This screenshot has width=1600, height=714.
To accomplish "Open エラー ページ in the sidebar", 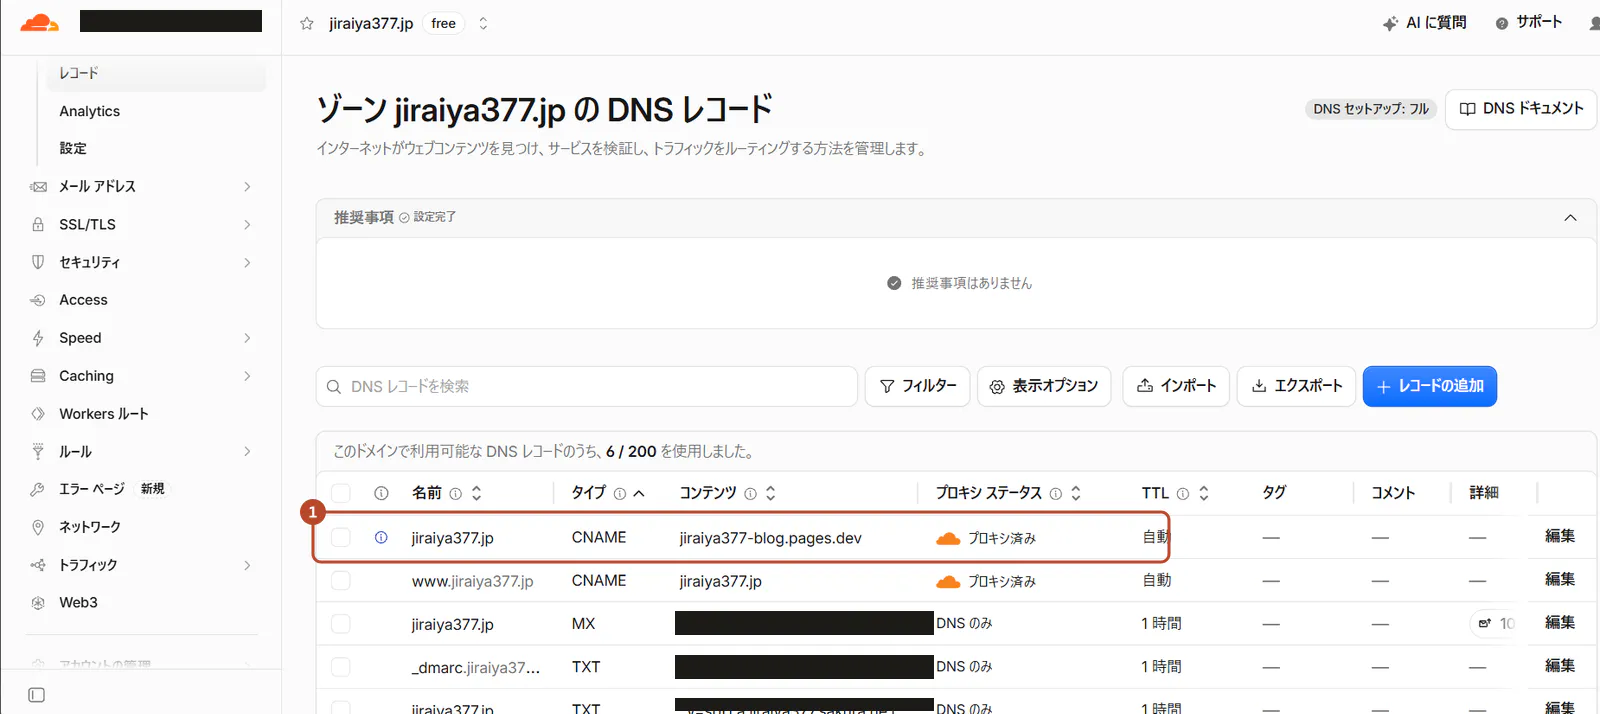I will [x=92, y=489].
